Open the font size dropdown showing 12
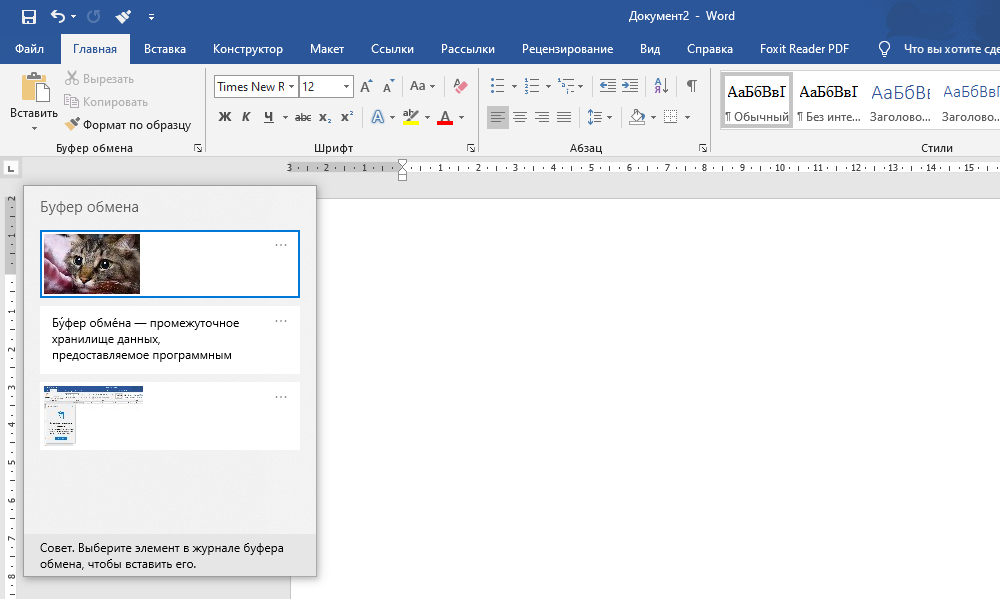The image size is (1000, 599). (346, 87)
